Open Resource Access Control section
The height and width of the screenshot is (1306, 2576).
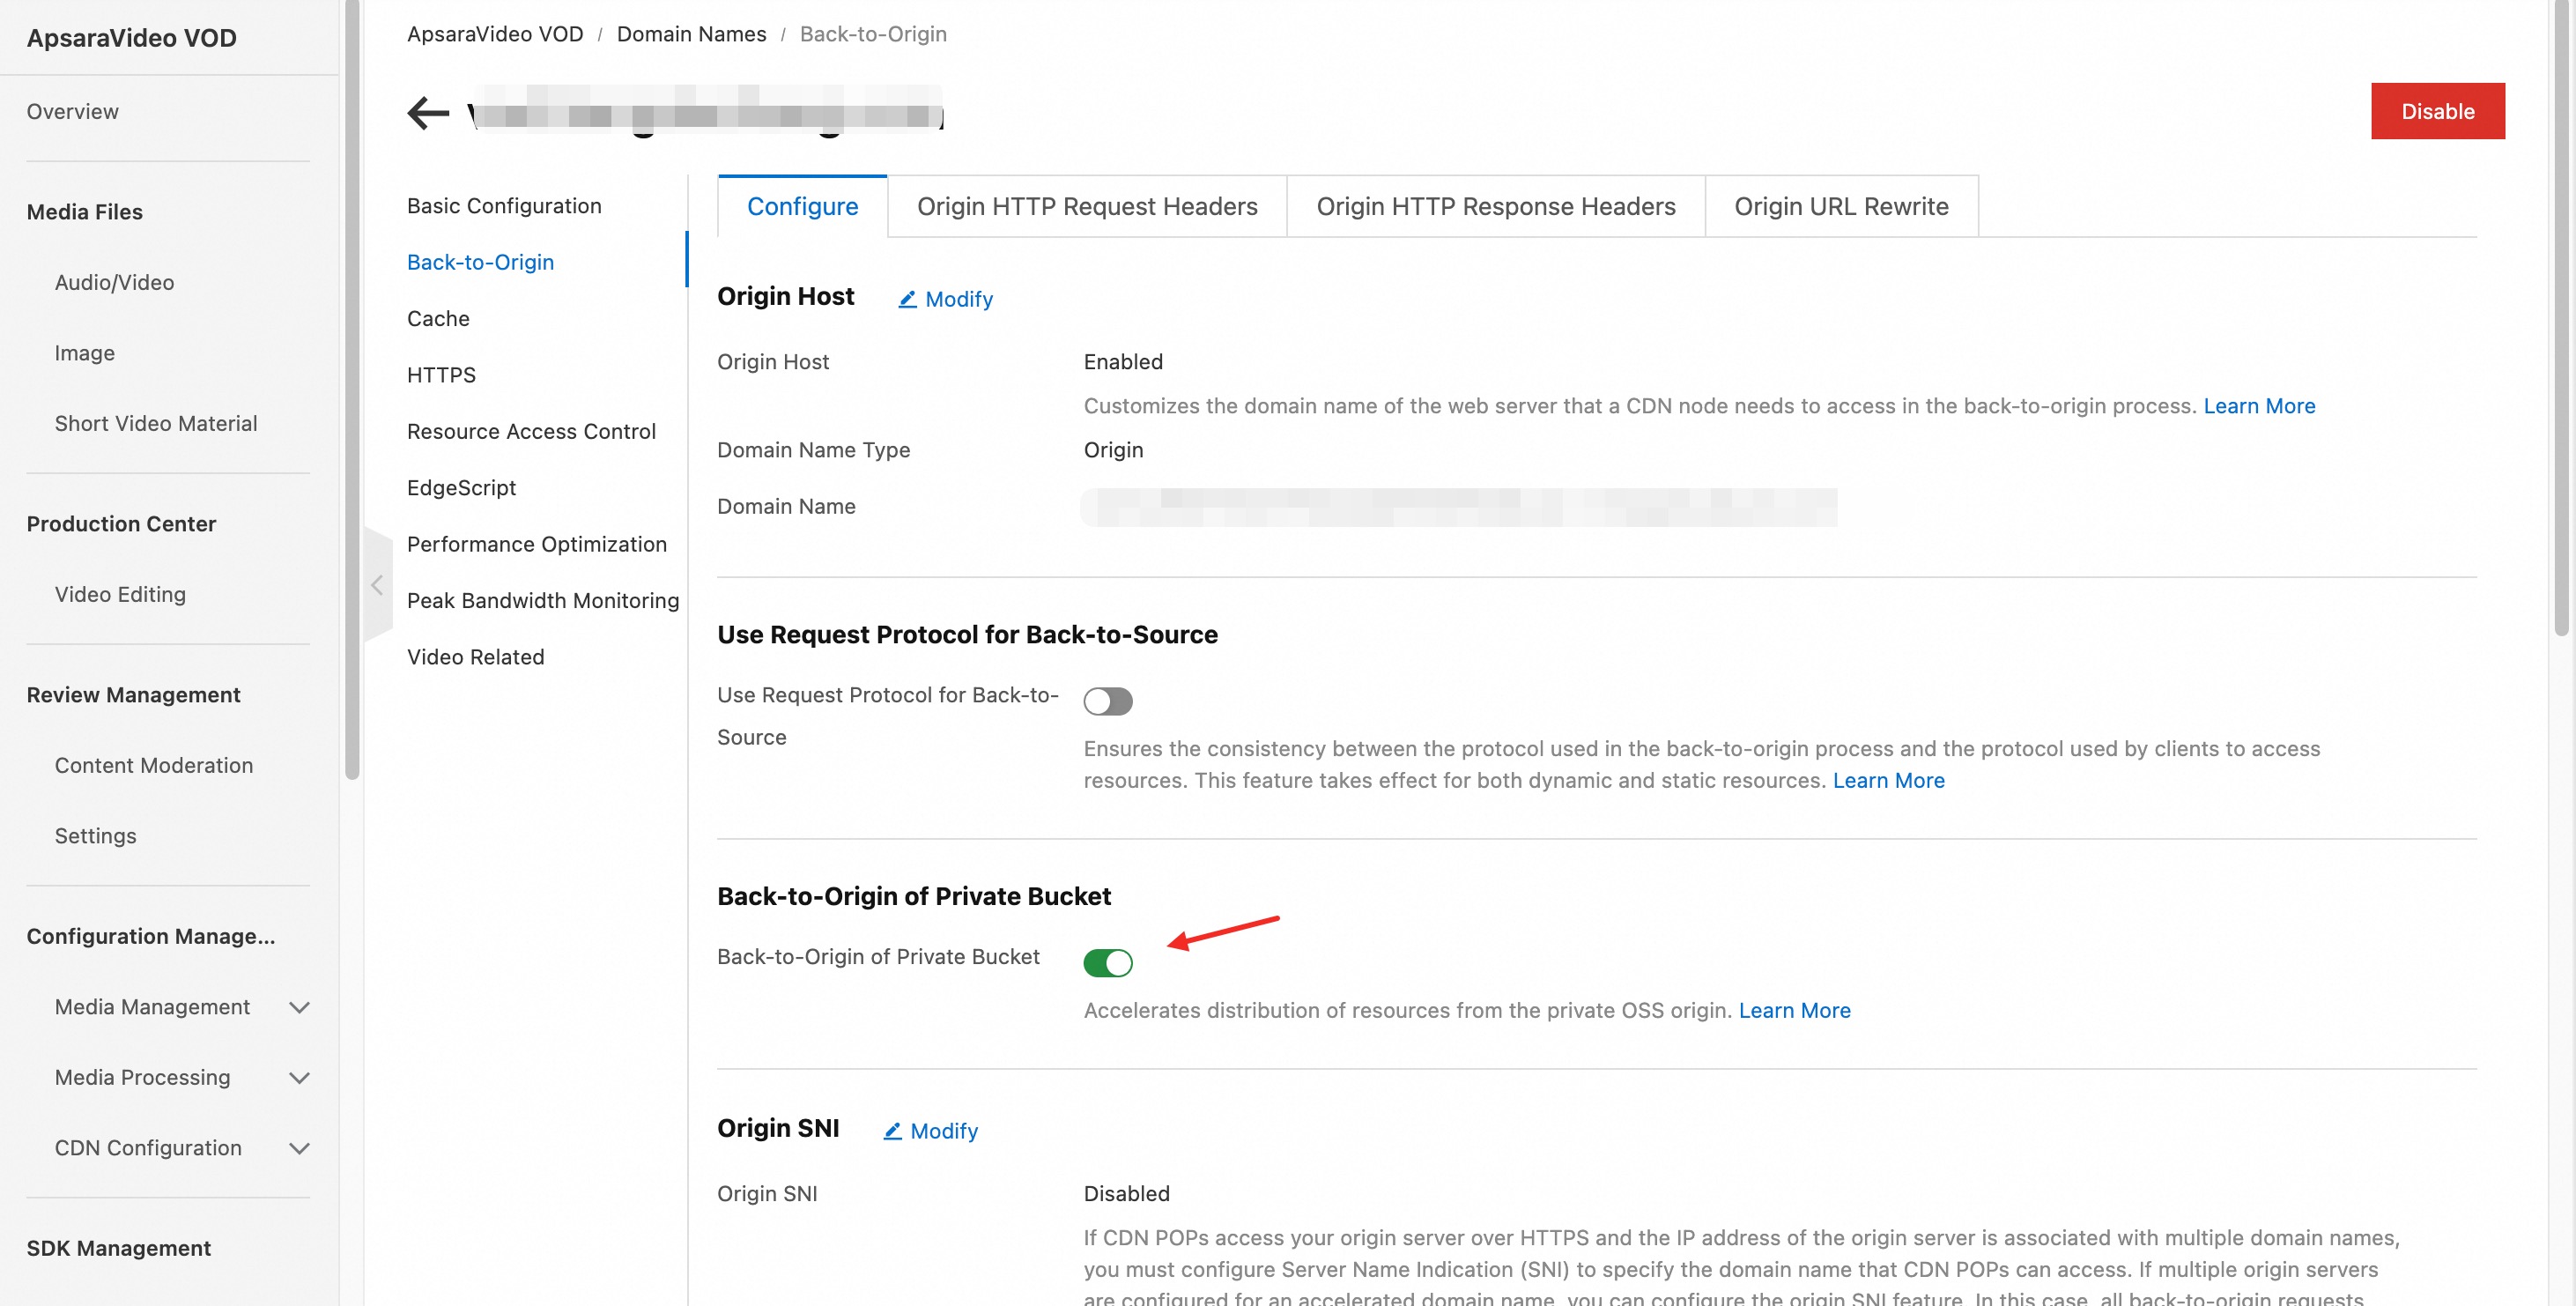[x=531, y=431]
